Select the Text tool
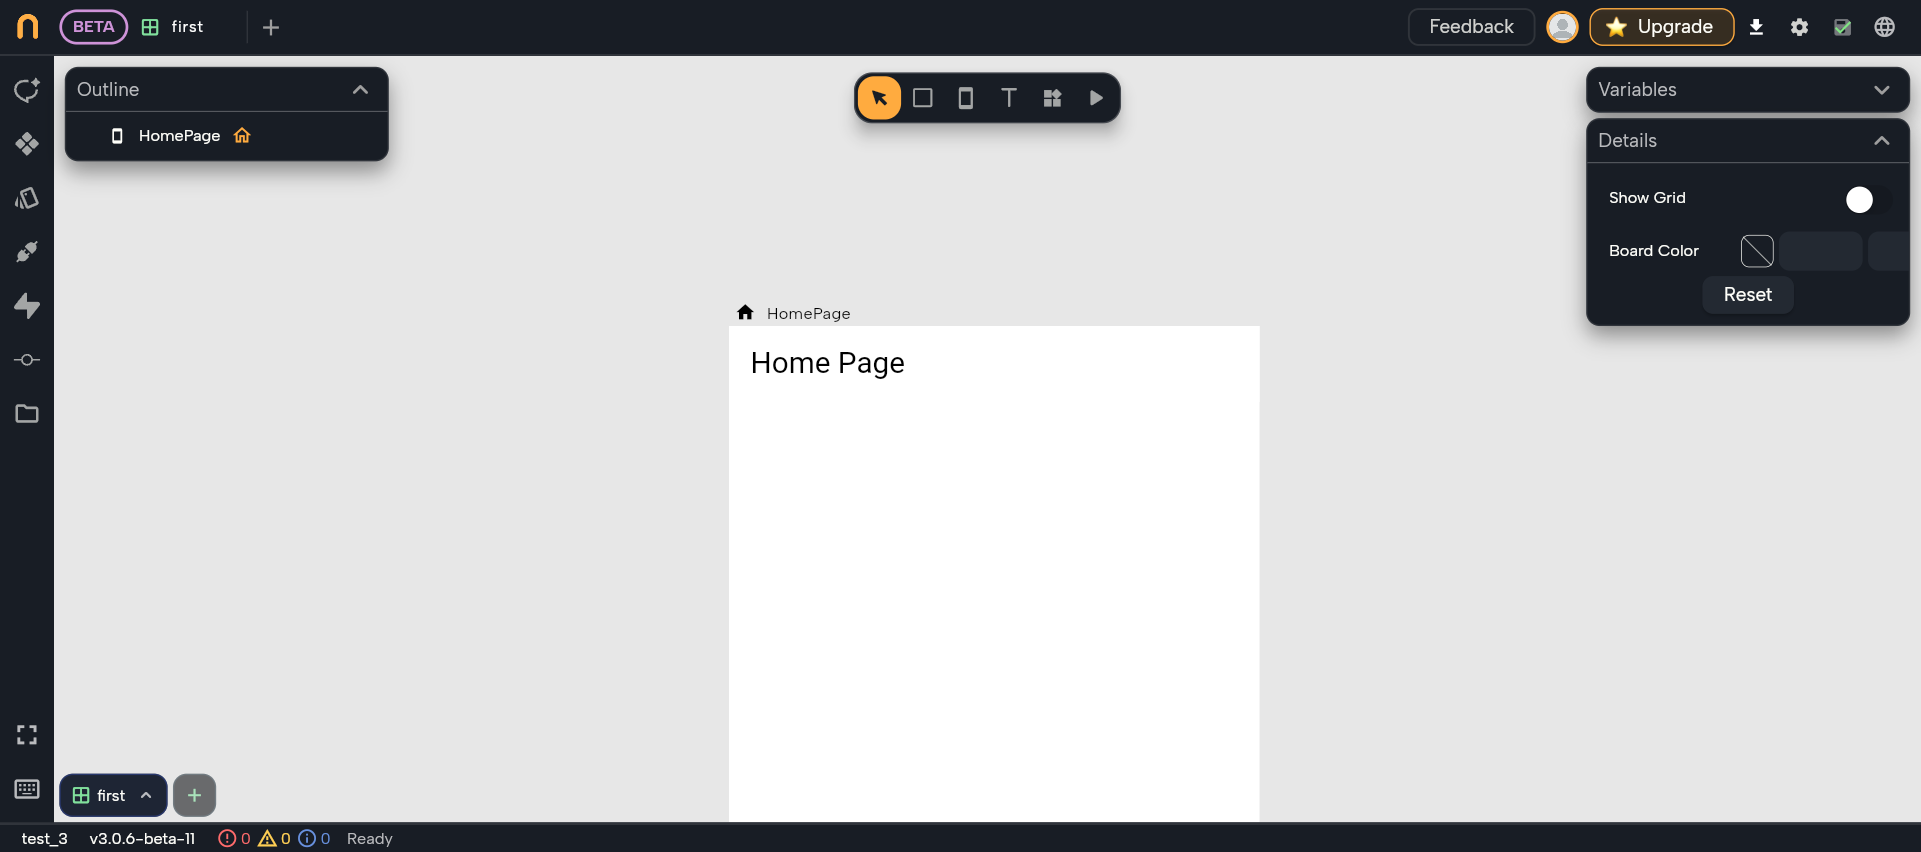The height and width of the screenshot is (852, 1921). [x=1008, y=98]
